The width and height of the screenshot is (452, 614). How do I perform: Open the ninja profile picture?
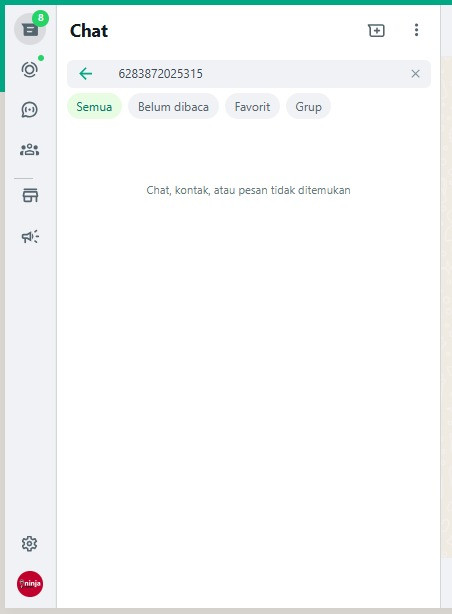[30, 584]
